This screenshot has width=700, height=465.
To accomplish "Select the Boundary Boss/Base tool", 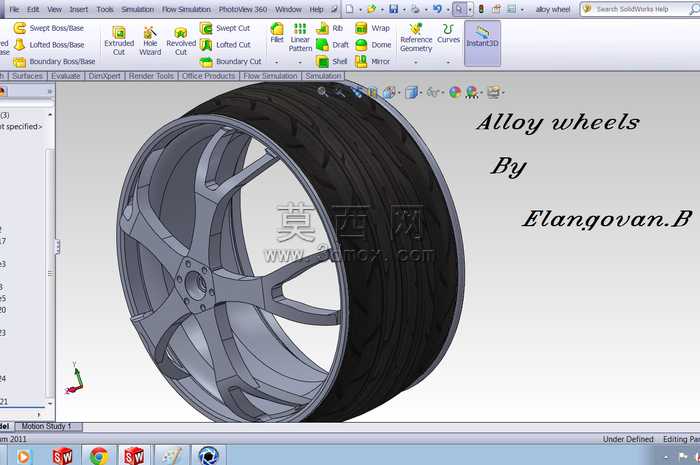I will [54, 62].
